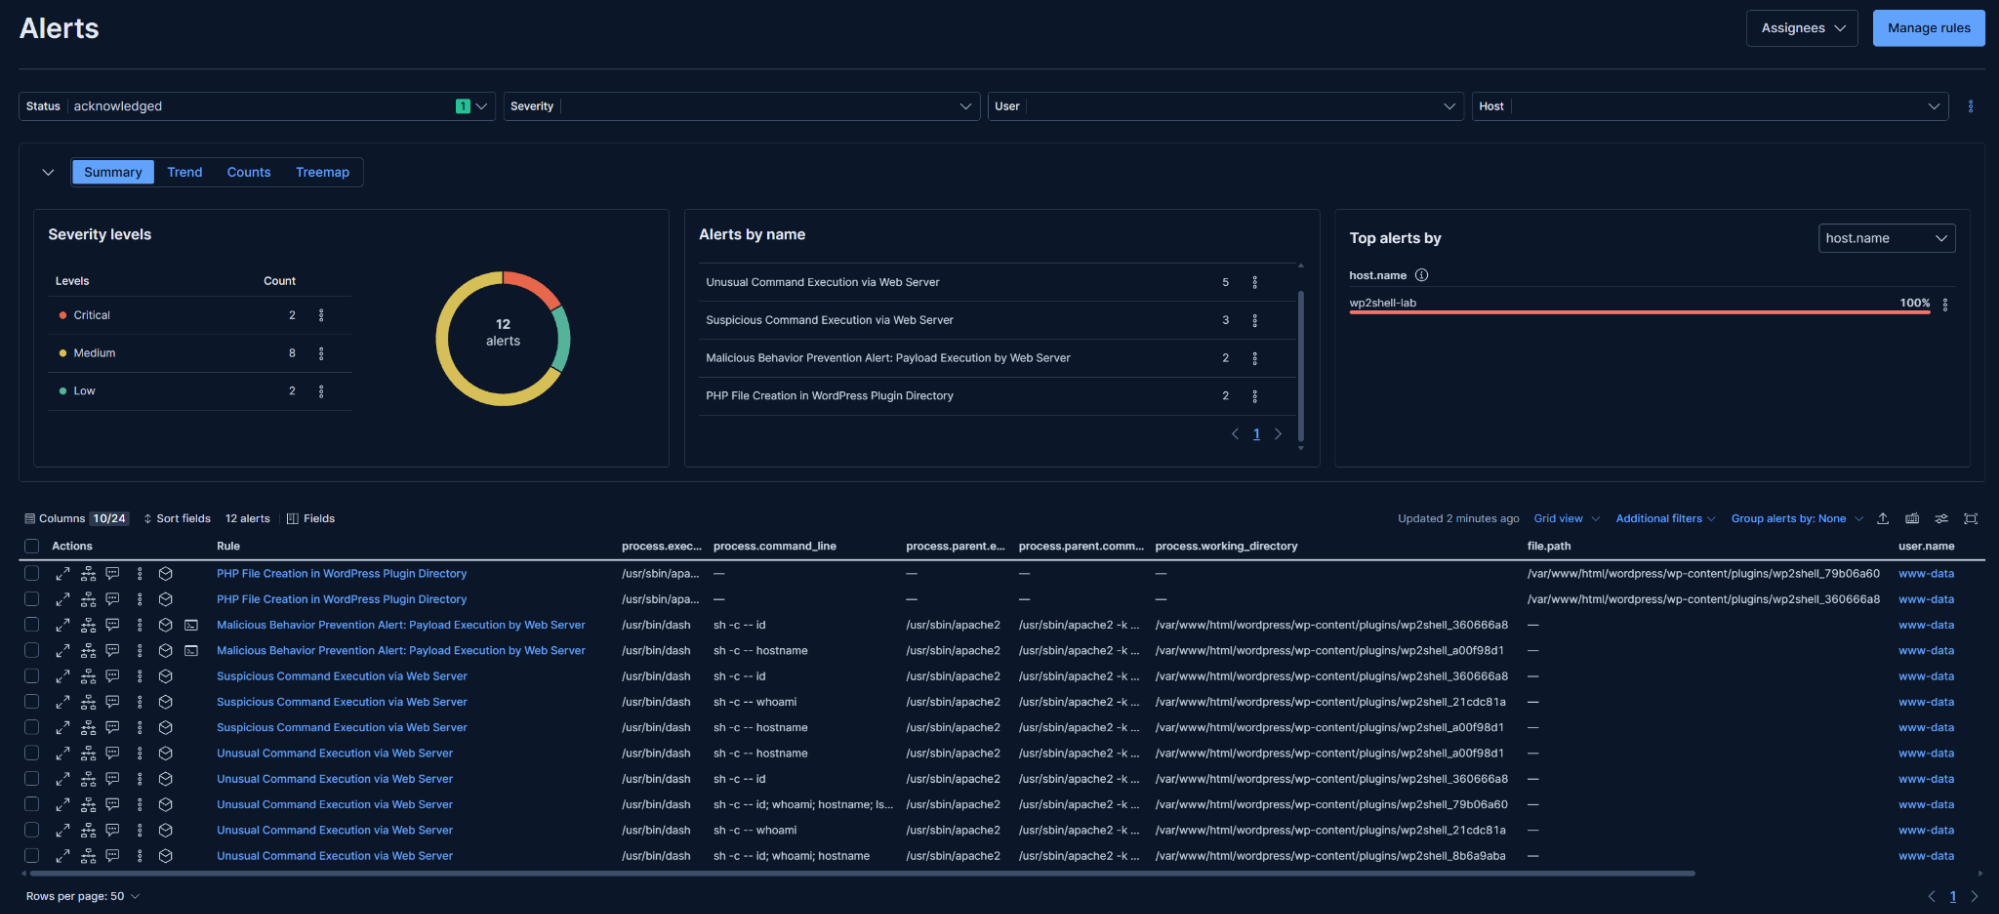This screenshot has height=914, width=1999.
Task: Click the 12 alerts donut chart
Action: click(x=503, y=338)
